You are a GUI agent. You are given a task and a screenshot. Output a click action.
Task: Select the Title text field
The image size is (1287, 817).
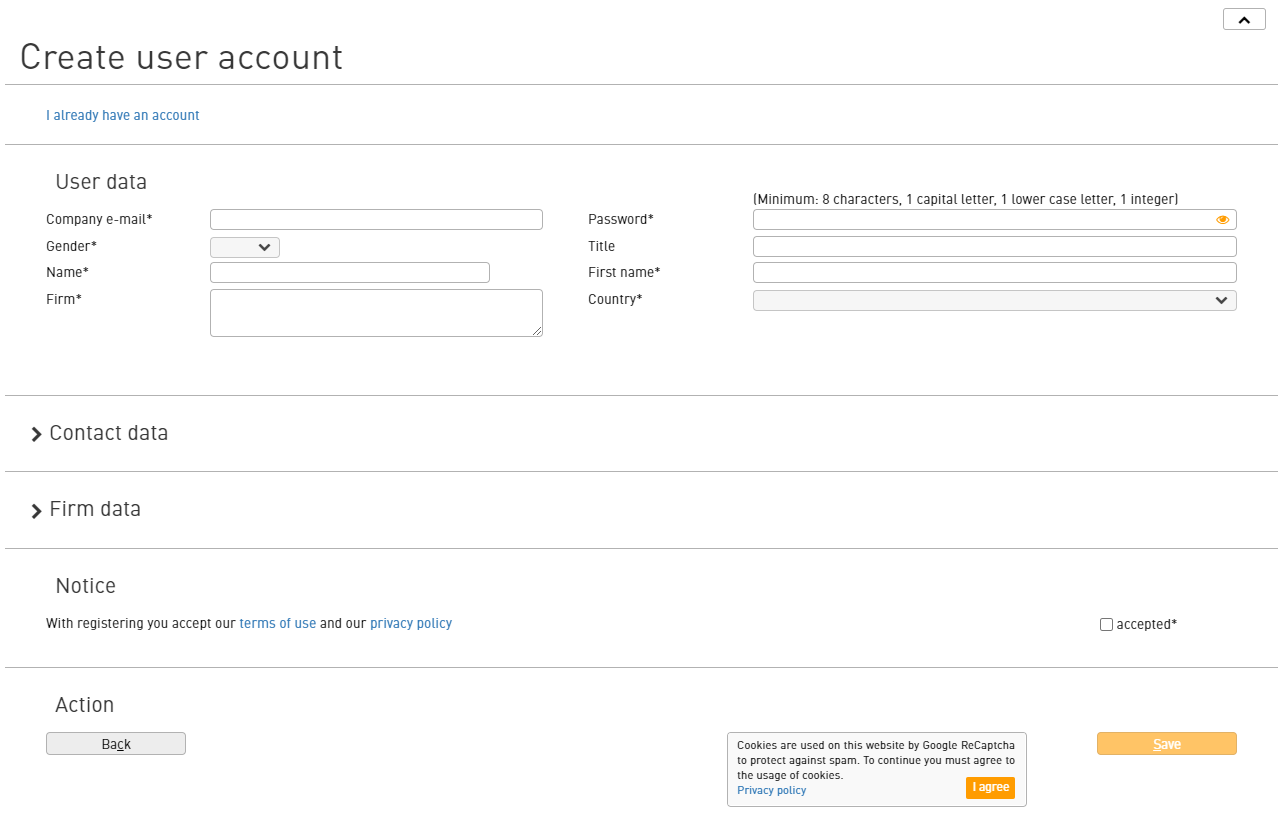point(994,247)
